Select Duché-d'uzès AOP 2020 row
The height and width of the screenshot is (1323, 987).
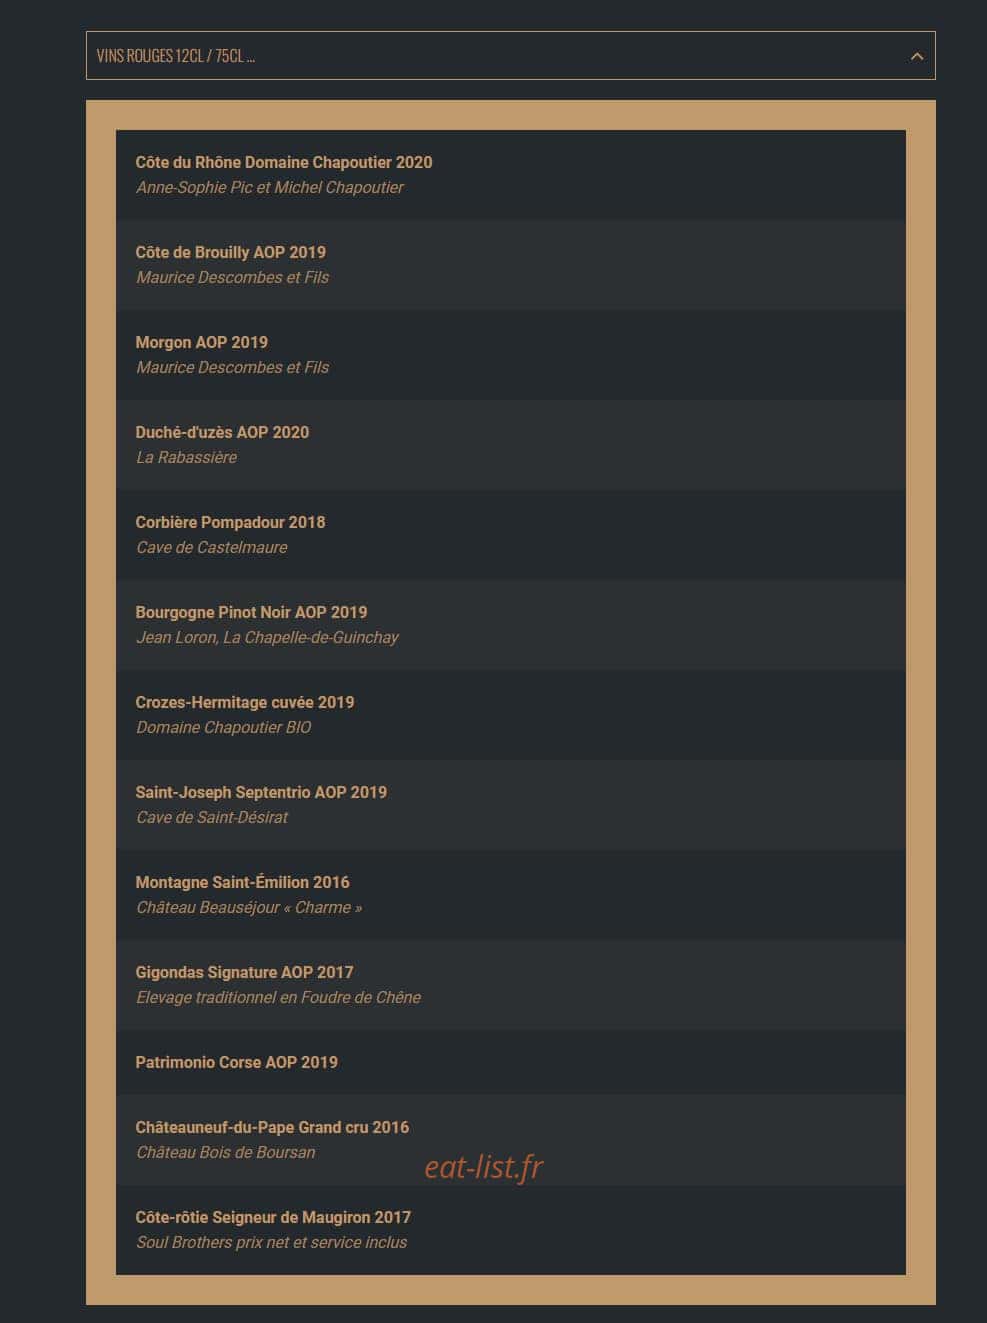click(510, 445)
